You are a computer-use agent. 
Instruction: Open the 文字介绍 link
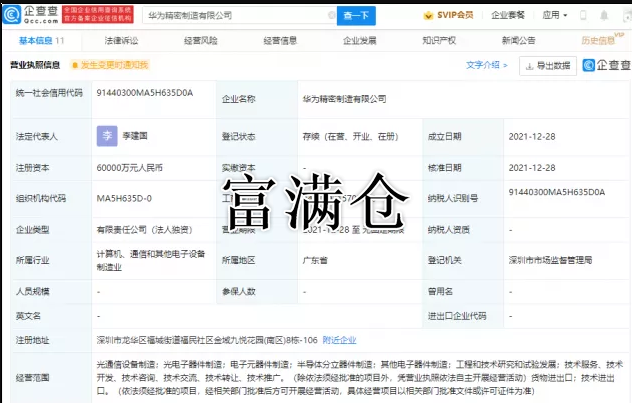tap(486, 65)
